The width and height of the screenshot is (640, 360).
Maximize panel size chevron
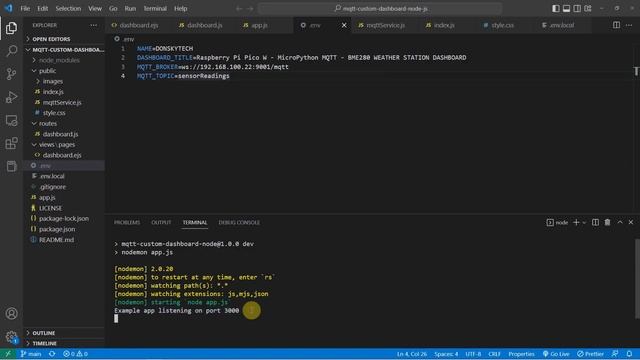620,222
